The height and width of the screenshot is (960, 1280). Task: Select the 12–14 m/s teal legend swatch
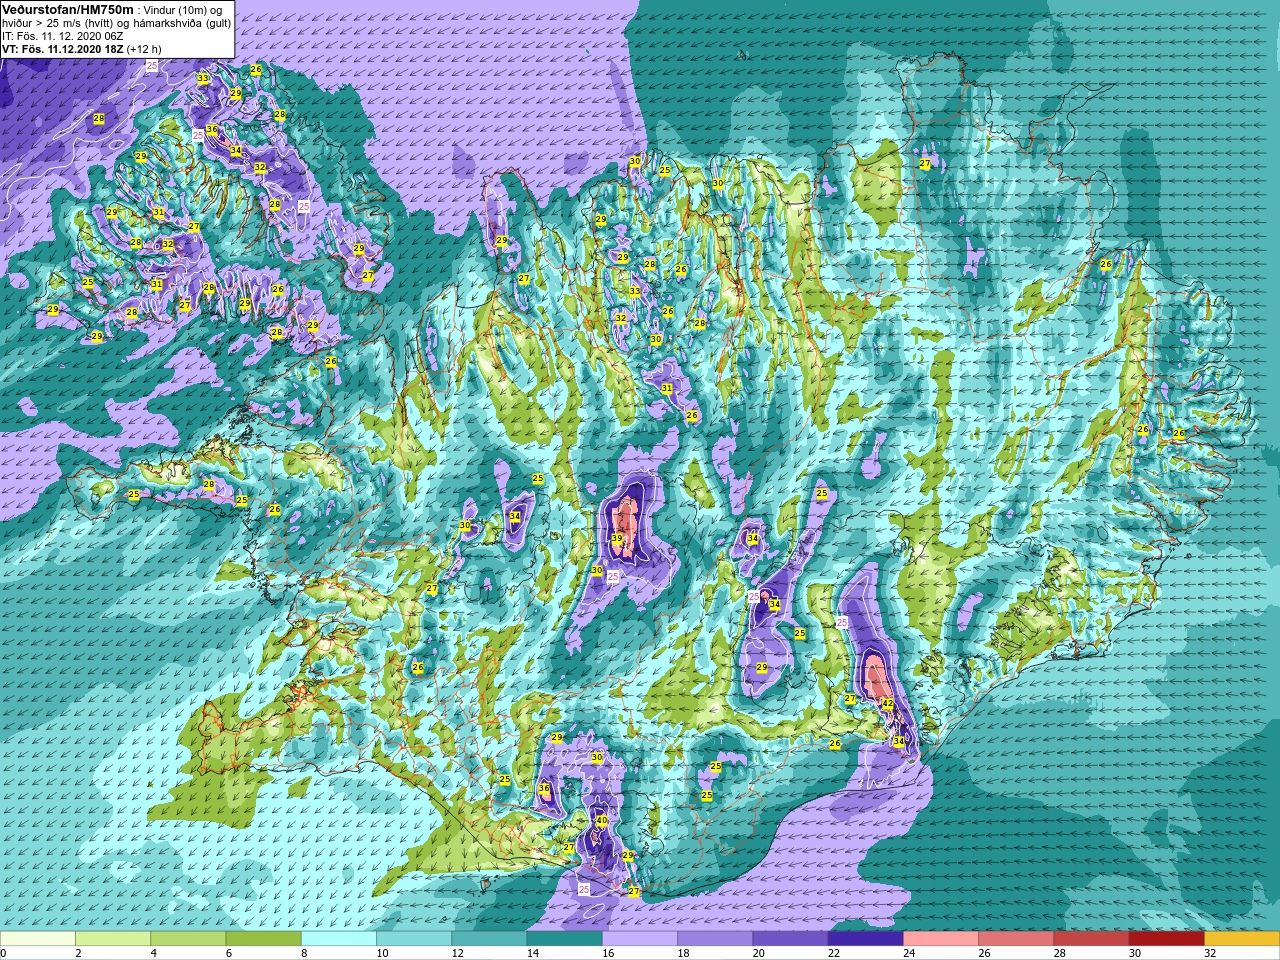point(489,939)
